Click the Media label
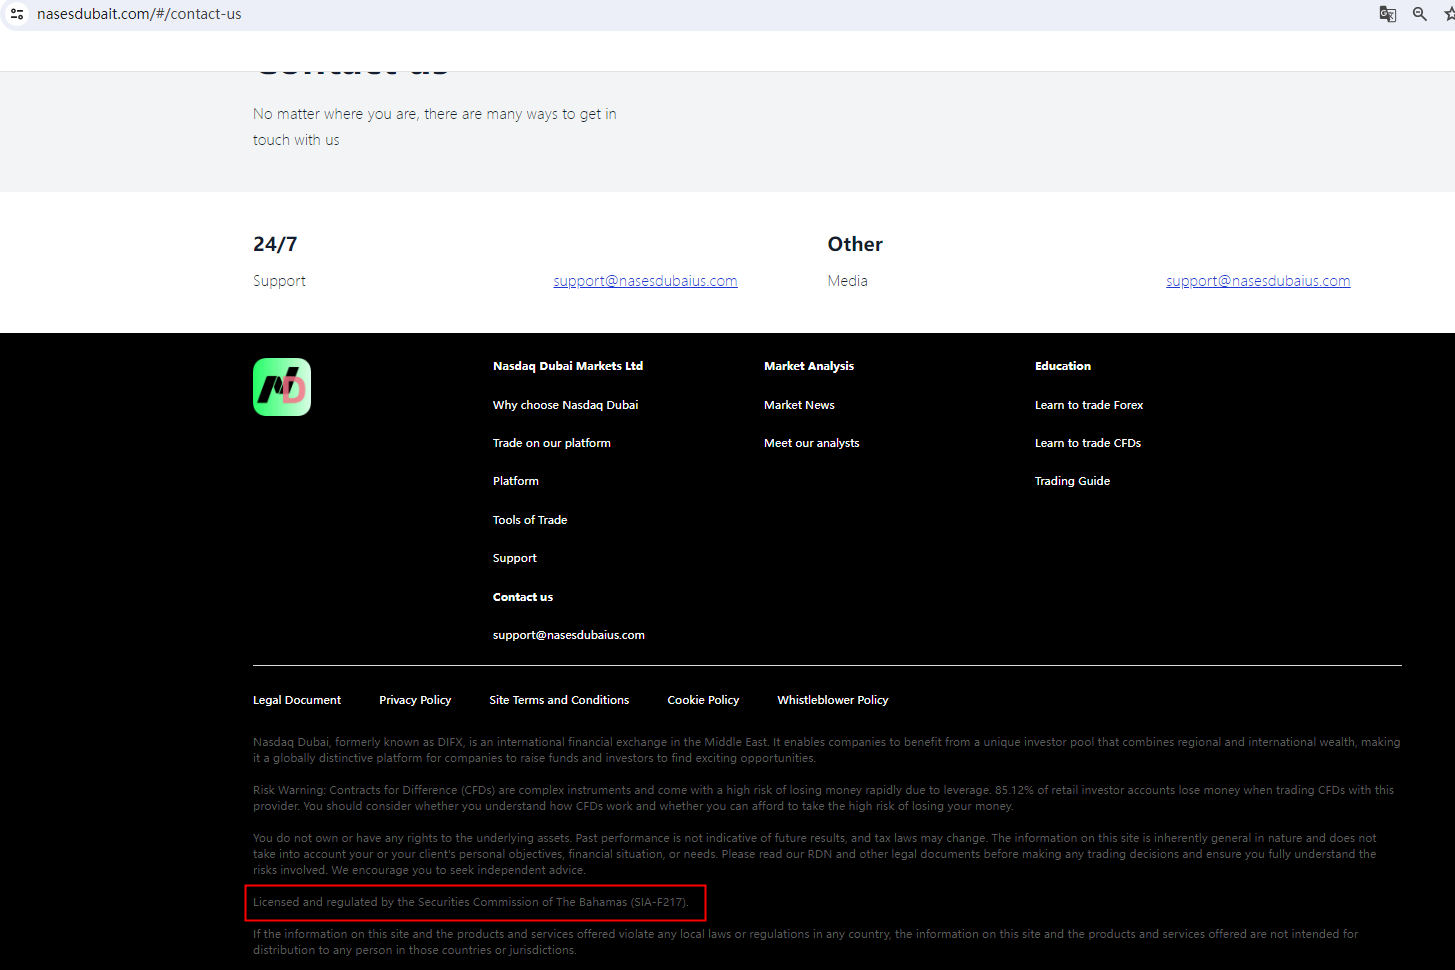Viewport: 1455px width, 970px height. tap(847, 281)
